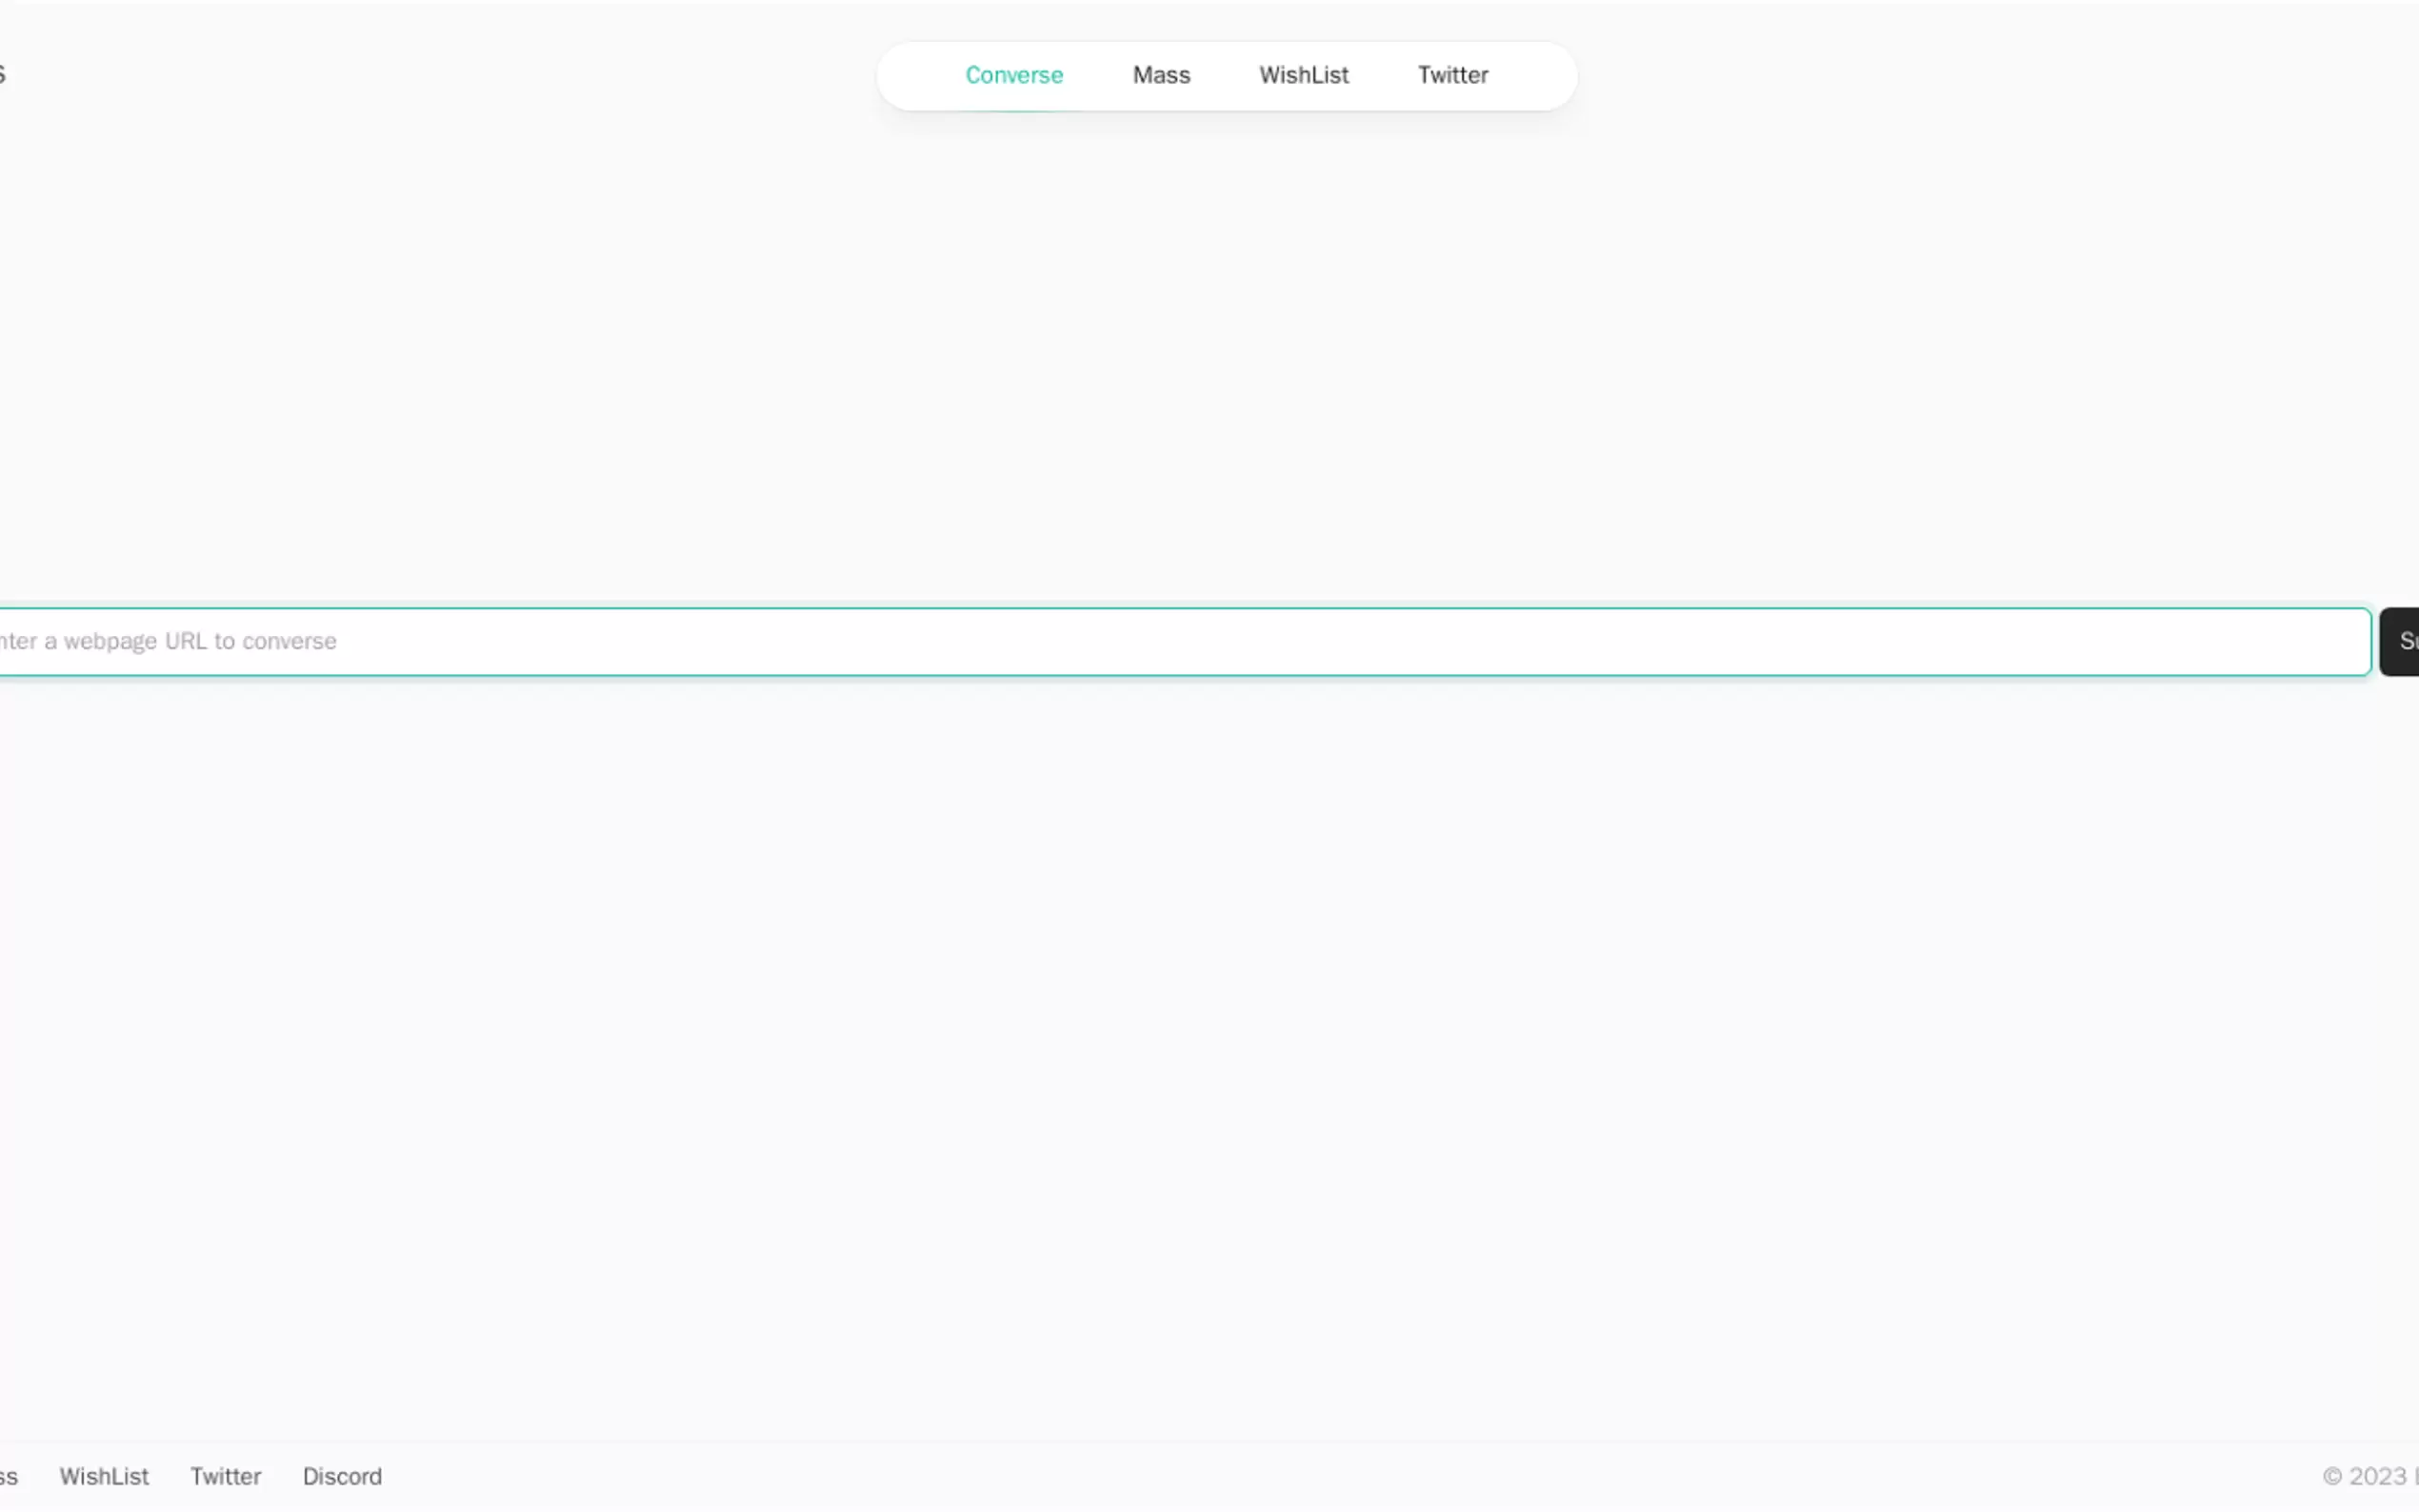The width and height of the screenshot is (2419, 1512).
Task: Open Twitter from the top navigation pill
Action: (1452, 75)
